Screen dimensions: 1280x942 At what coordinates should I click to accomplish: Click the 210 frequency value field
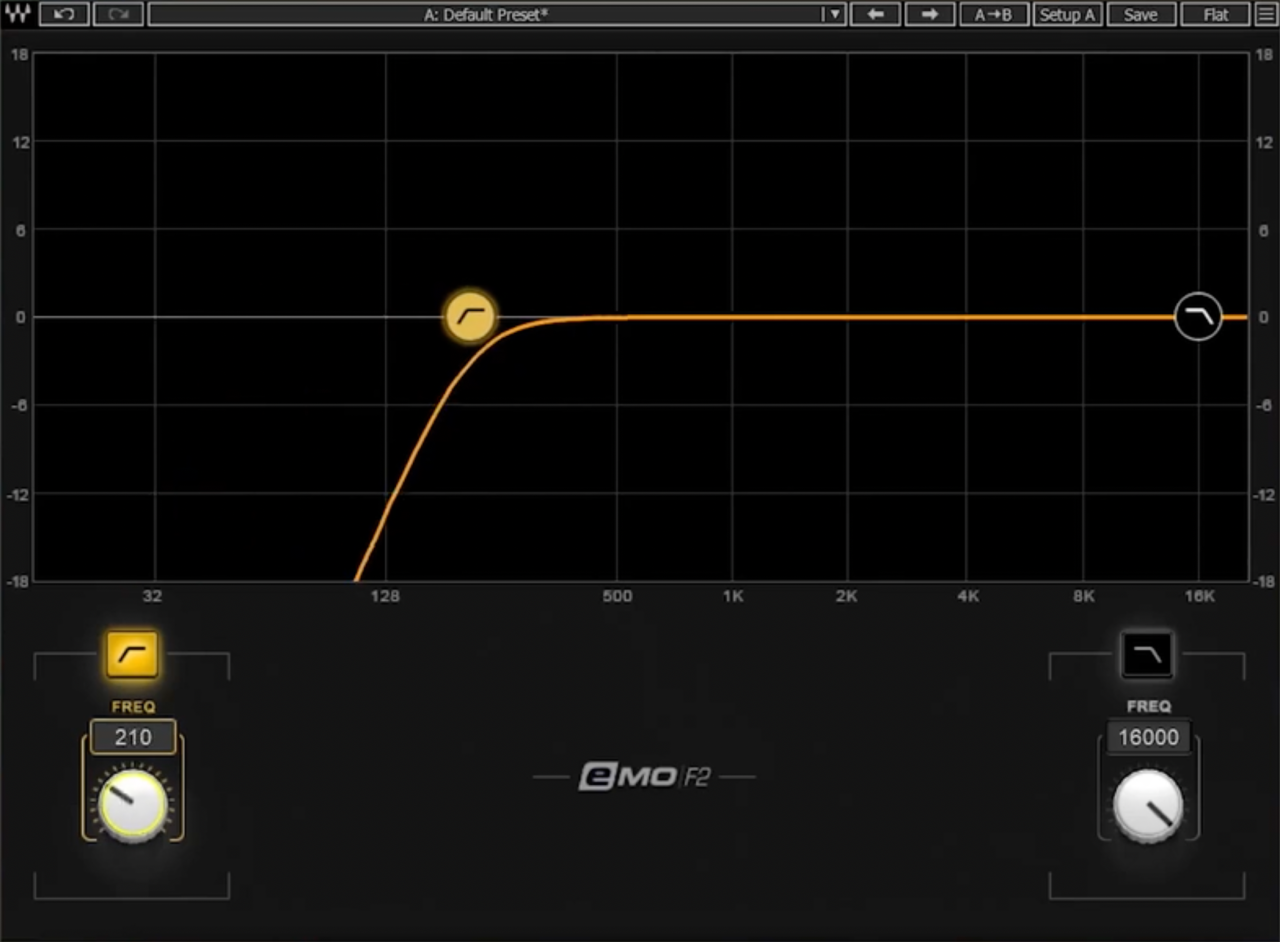tap(133, 737)
